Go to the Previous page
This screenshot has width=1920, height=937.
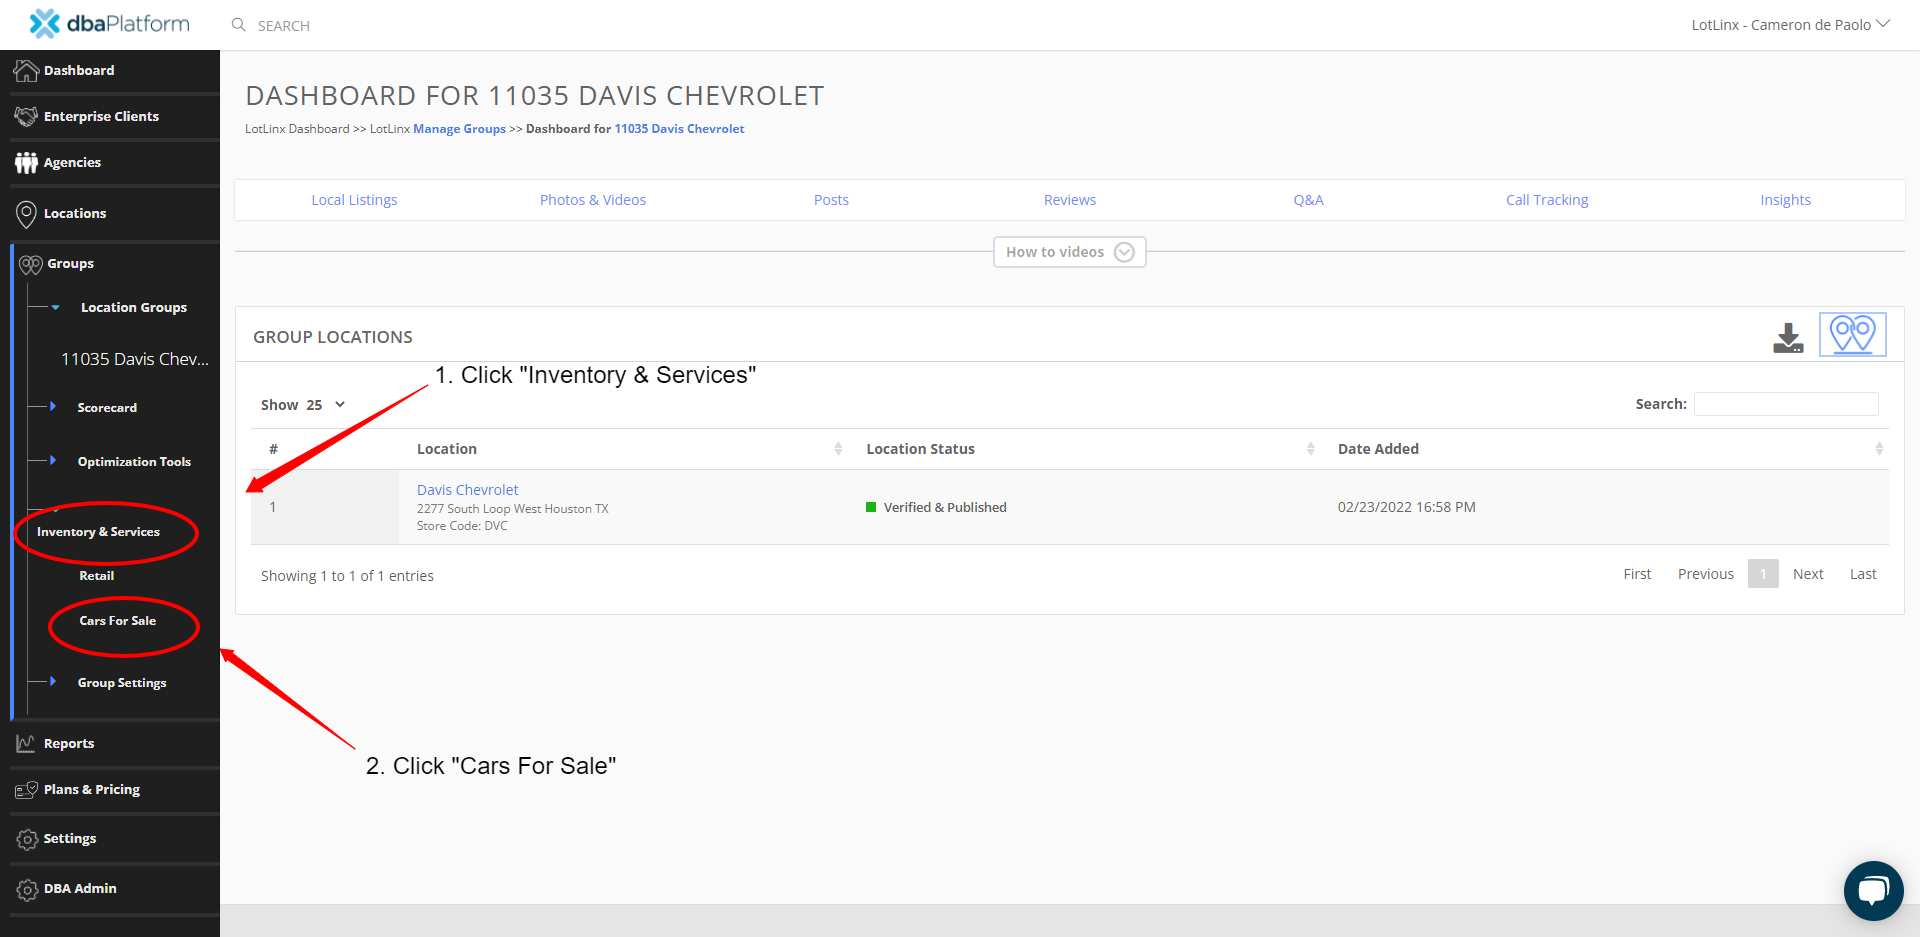1706,574
